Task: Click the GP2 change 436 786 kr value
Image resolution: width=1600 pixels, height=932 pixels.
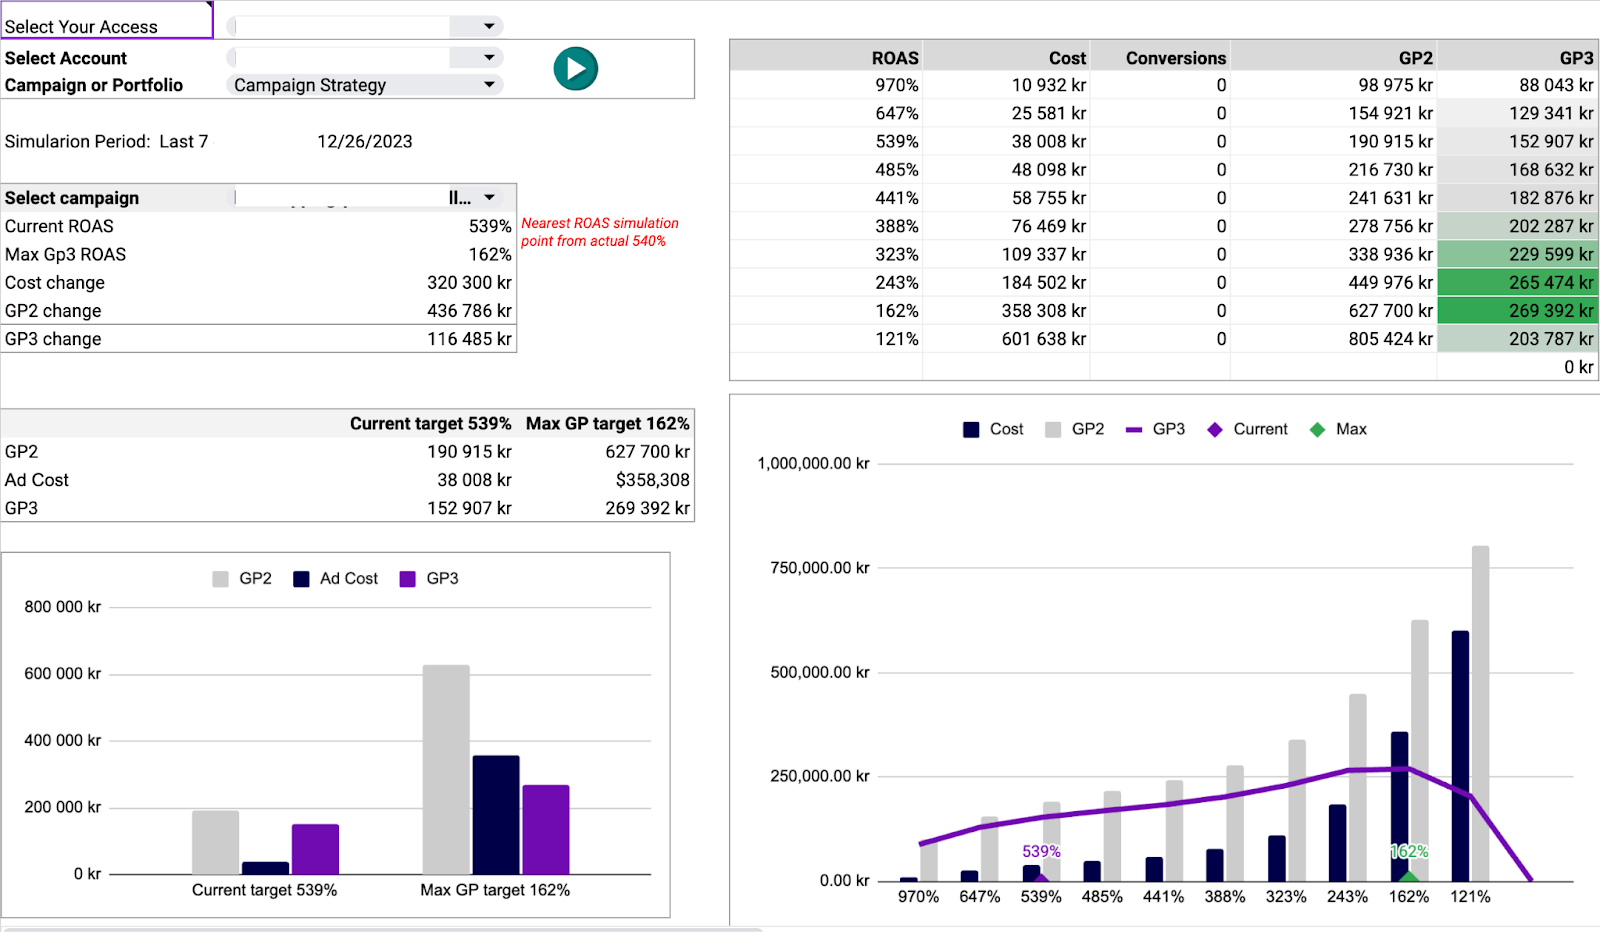Action: click(x=469, y=311)
